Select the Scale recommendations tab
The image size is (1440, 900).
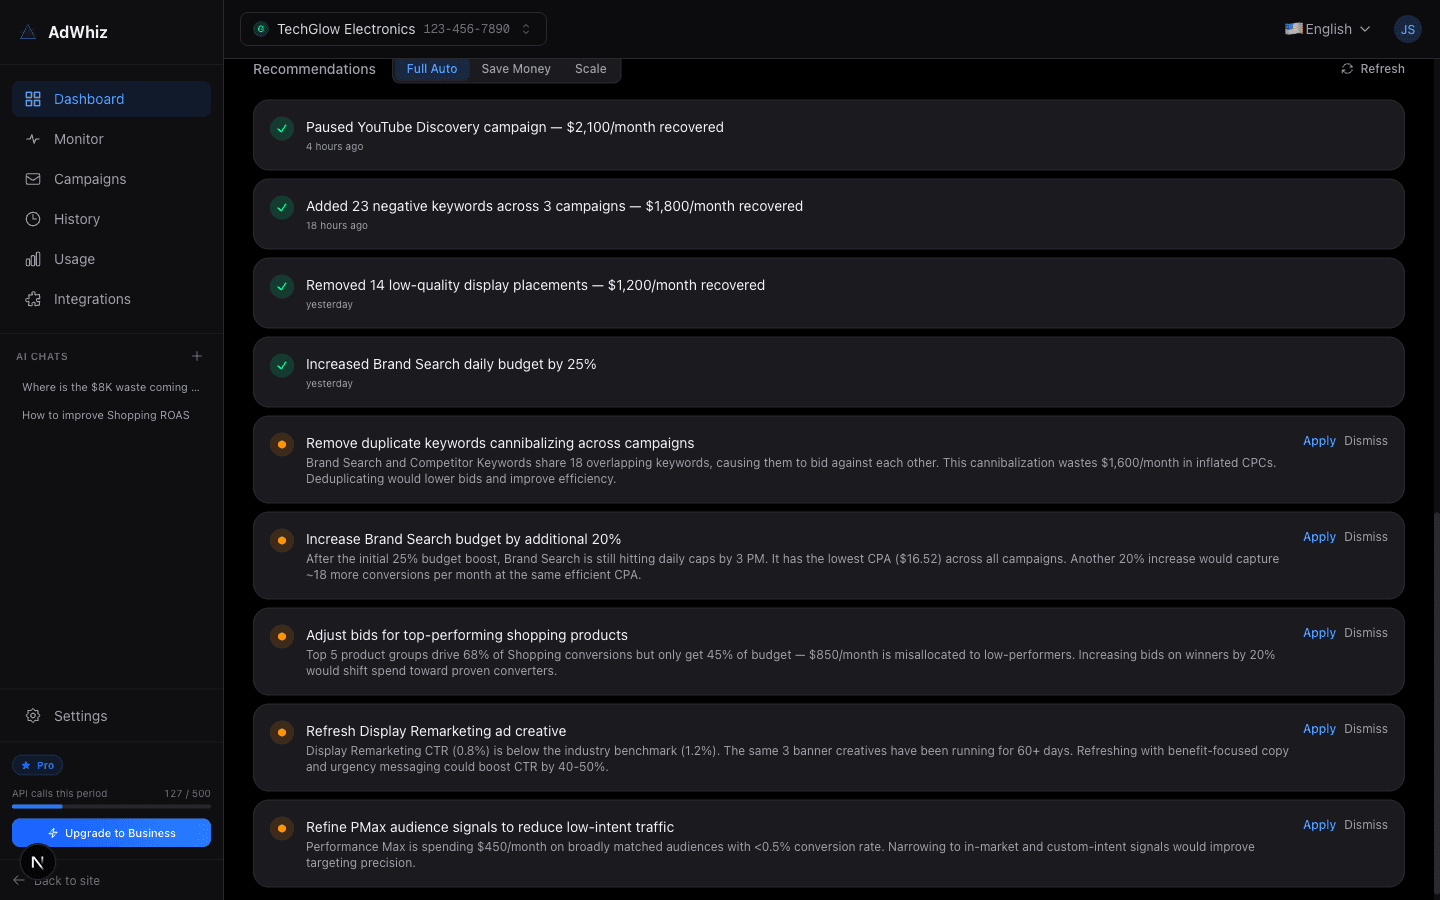[x=590, y=69]
